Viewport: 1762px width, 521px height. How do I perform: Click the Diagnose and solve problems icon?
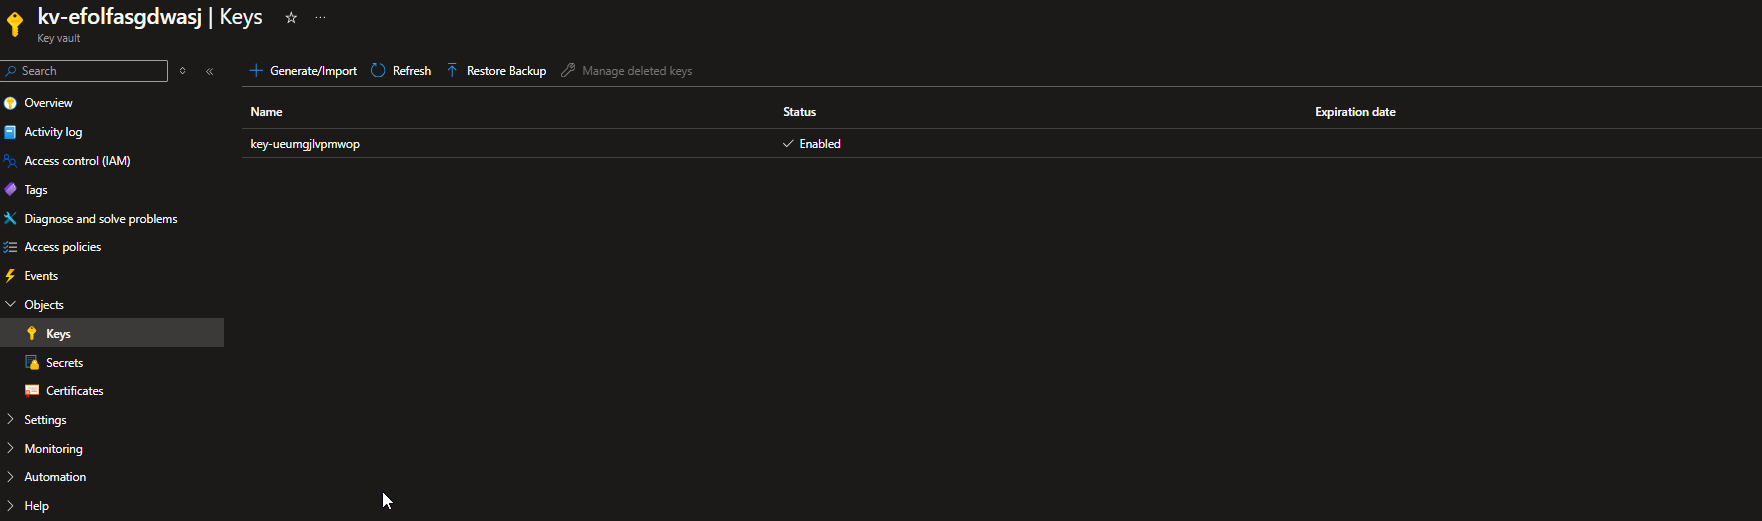coord(10,219)
